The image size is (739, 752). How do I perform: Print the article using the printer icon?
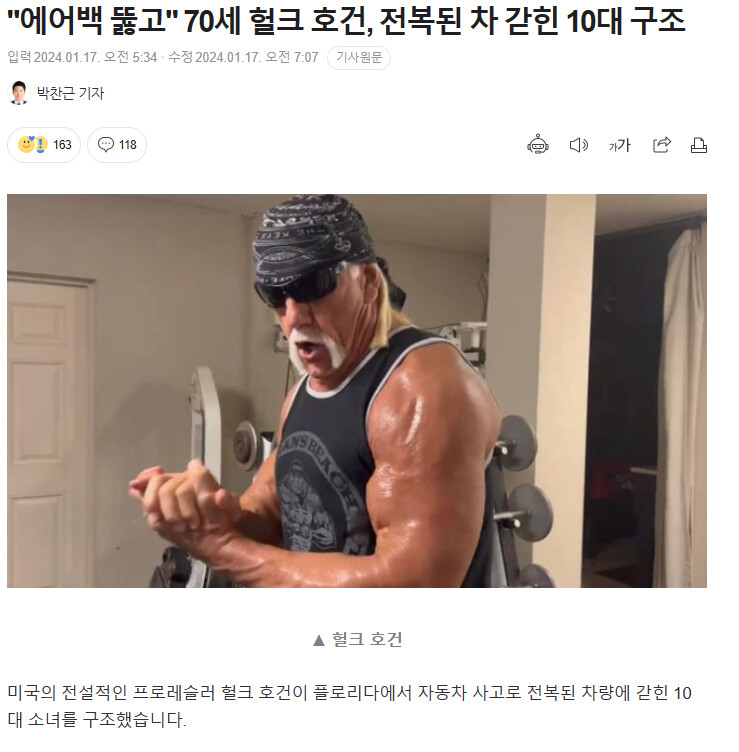[x=698, y=145]
